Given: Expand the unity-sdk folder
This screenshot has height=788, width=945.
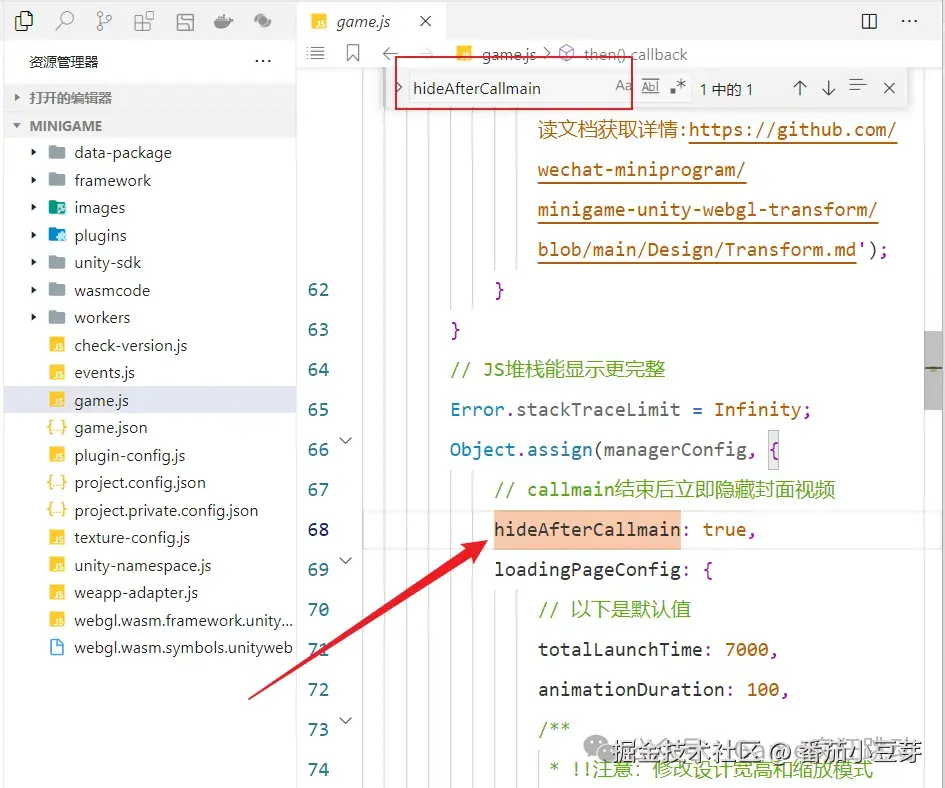Looking at the screenshot, I should (107, 263).
